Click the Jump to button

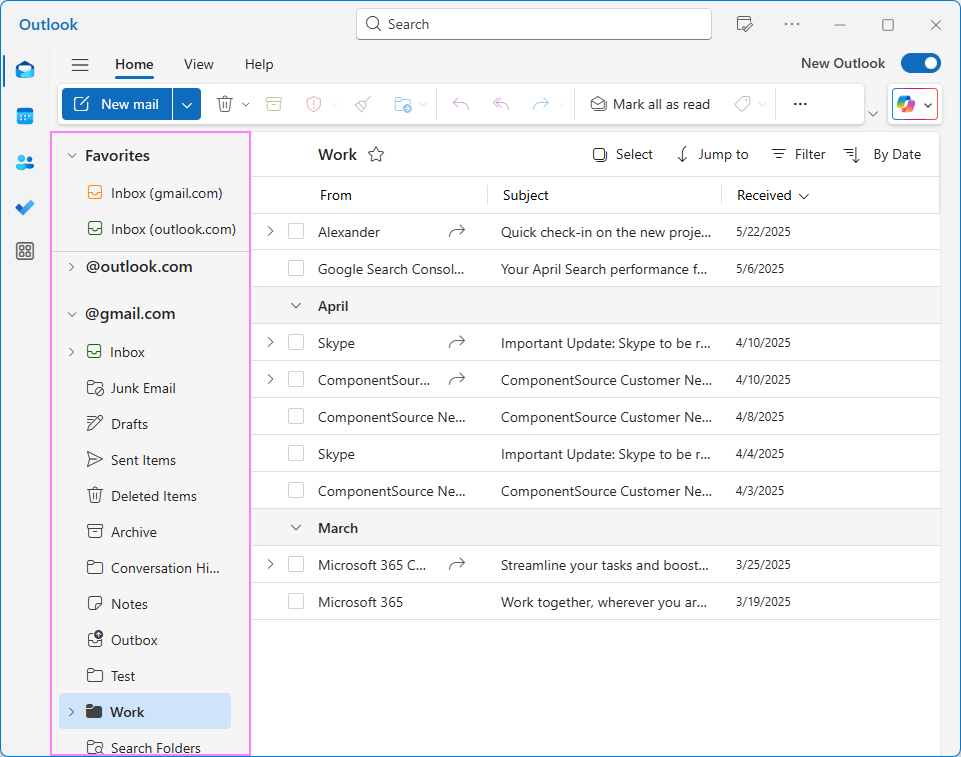pyautogui.click(x=712, y=154)
